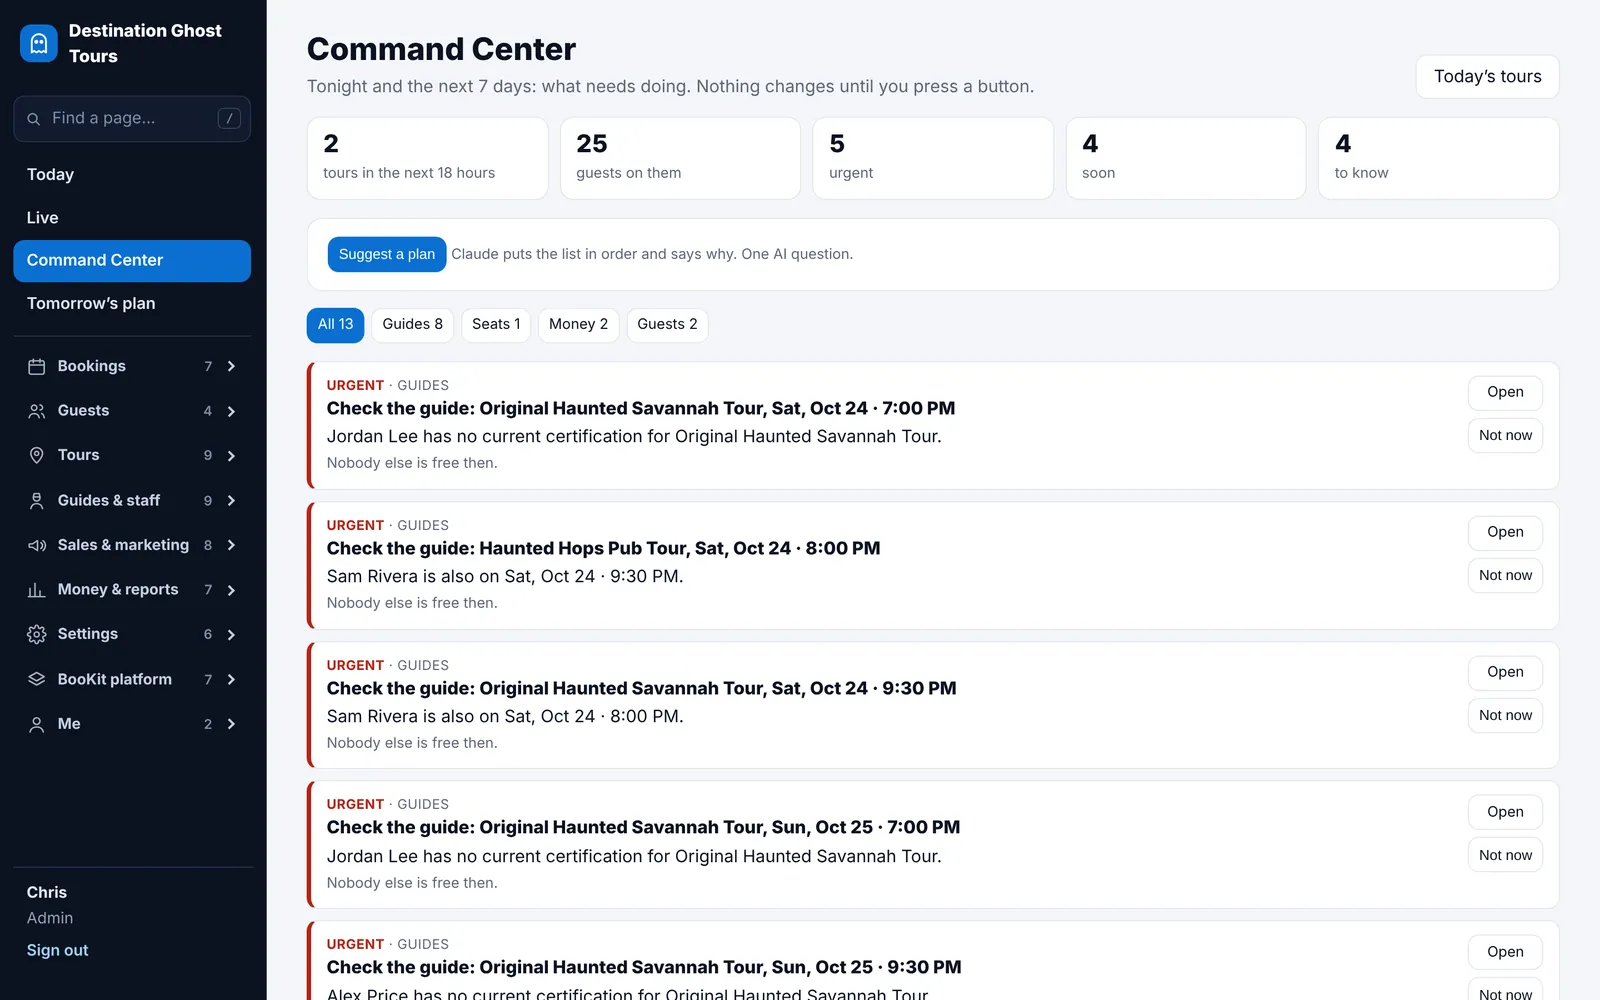Click the Bookings calendar icon

37,367
